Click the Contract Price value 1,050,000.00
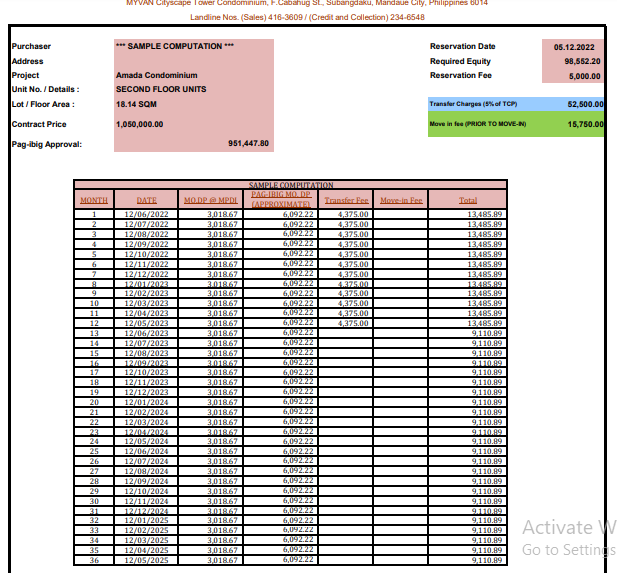Viewport: 617px width, 573px height. [x=150, y=124]
